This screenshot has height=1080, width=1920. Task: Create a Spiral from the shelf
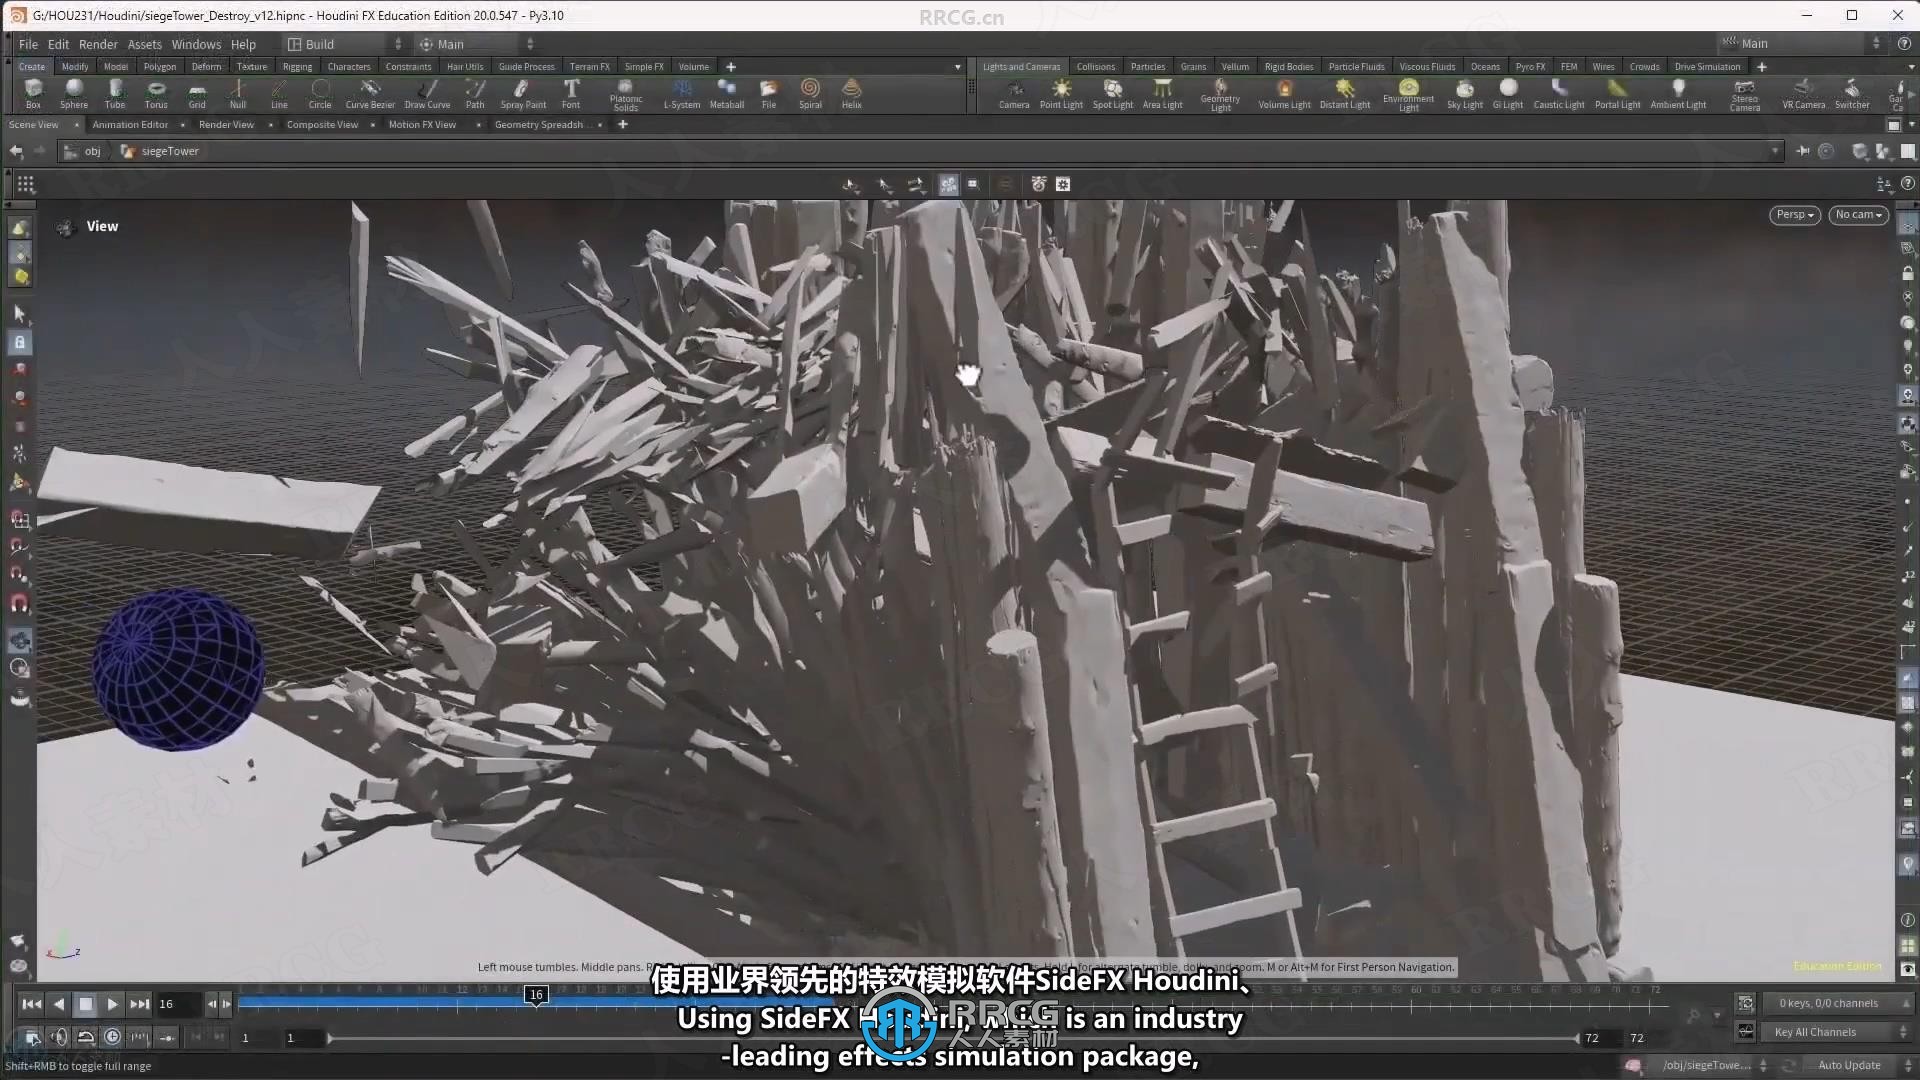810,94
